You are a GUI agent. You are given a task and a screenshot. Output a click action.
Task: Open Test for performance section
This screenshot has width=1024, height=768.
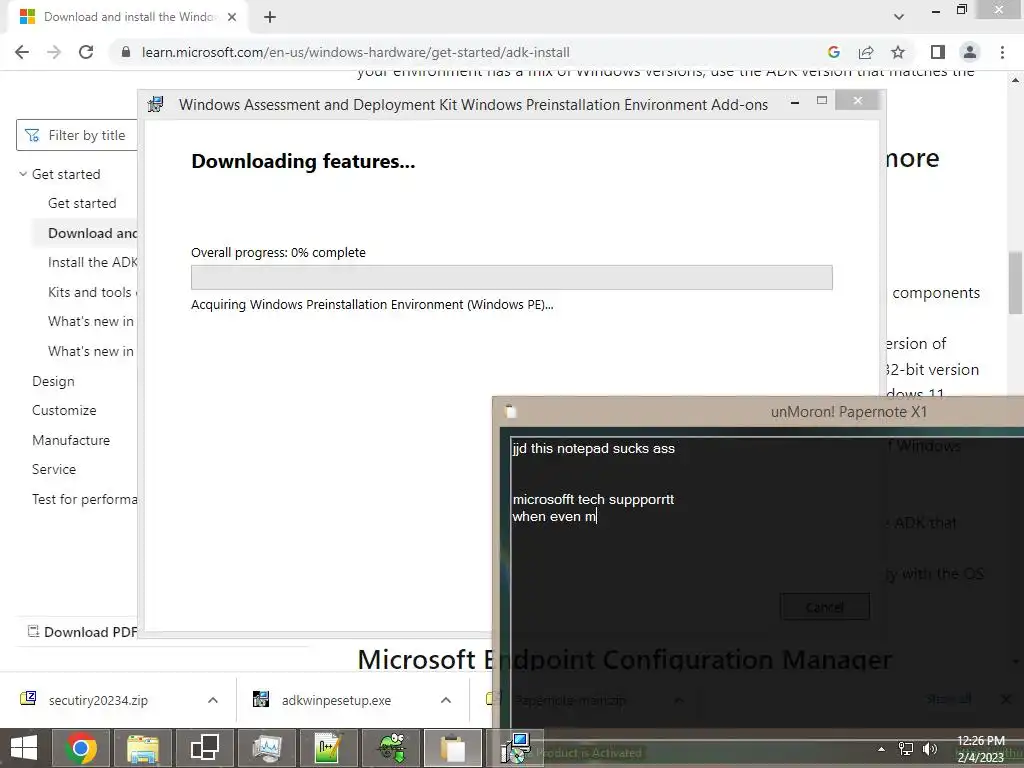[85, 499]
